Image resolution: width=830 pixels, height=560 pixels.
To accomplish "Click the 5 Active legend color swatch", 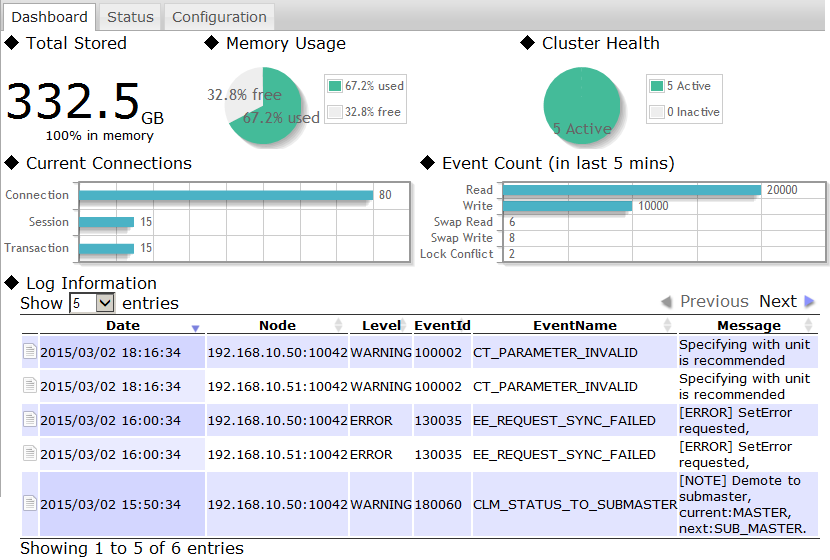I will coord(657,86).
